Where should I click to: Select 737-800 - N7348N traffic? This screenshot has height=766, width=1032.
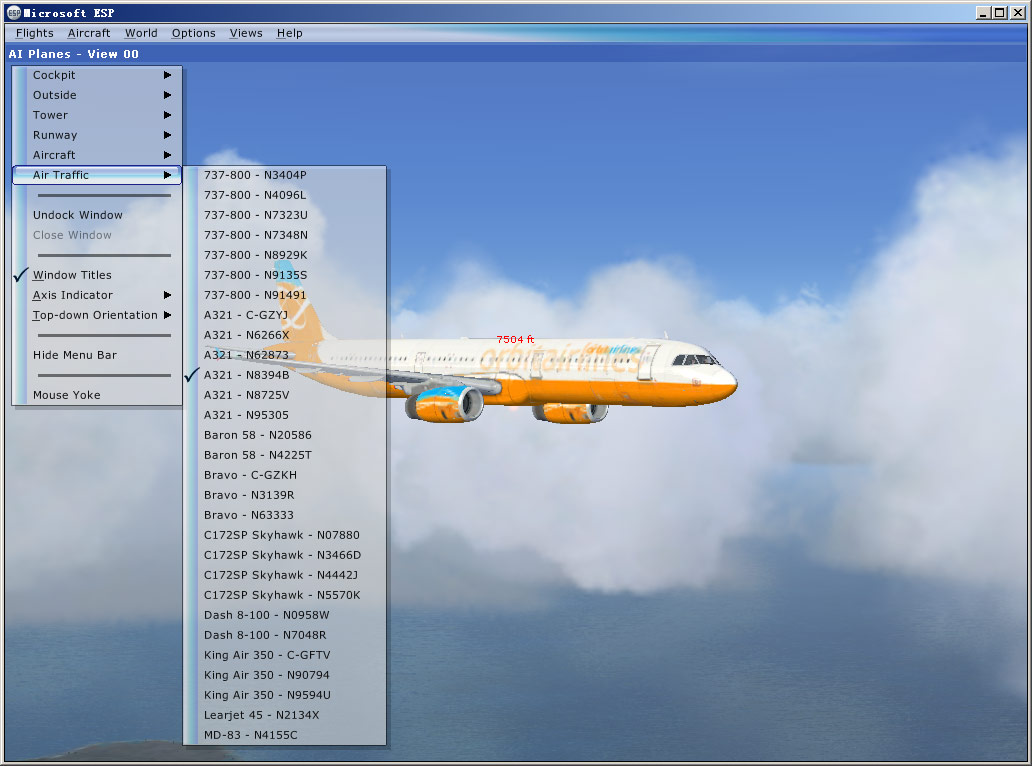coord(284,235)
